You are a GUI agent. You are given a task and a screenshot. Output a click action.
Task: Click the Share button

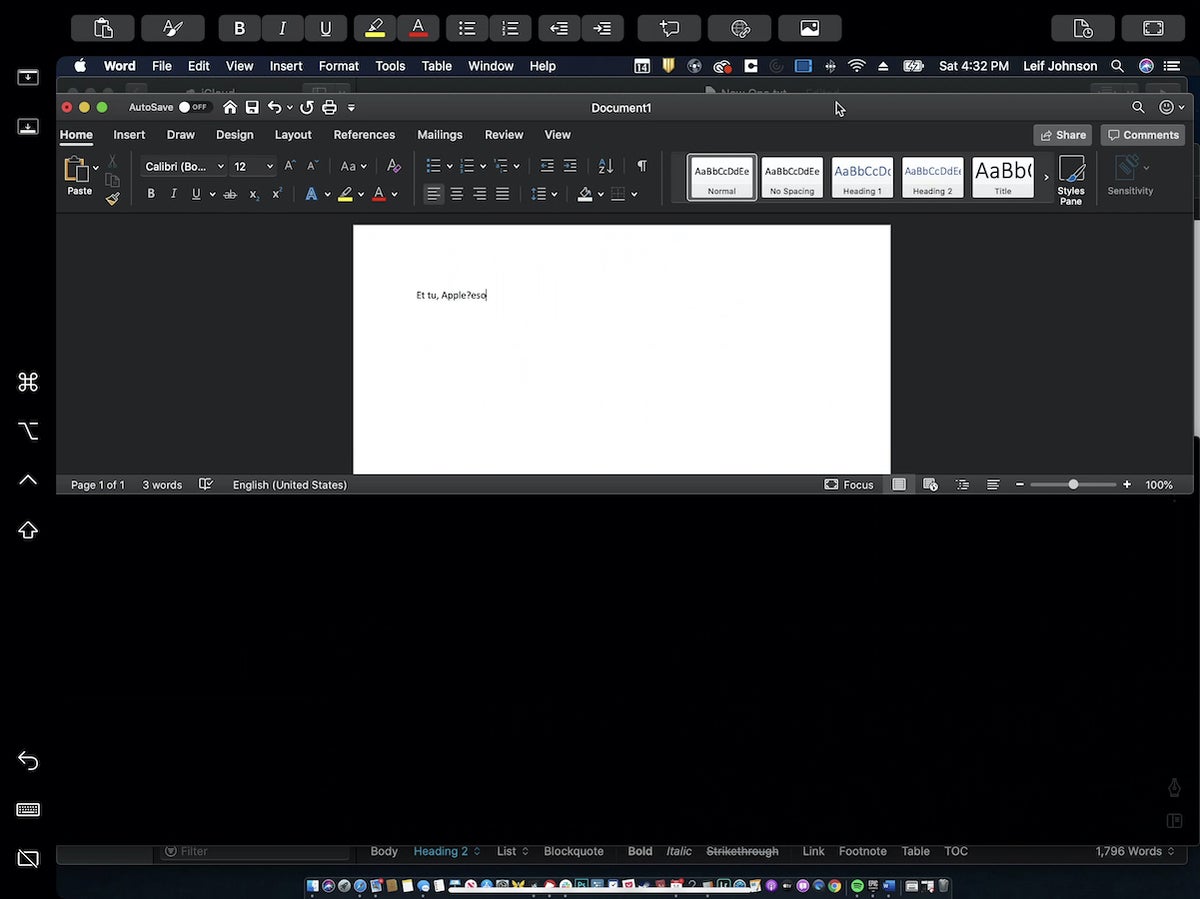[x=1062, y=135]
